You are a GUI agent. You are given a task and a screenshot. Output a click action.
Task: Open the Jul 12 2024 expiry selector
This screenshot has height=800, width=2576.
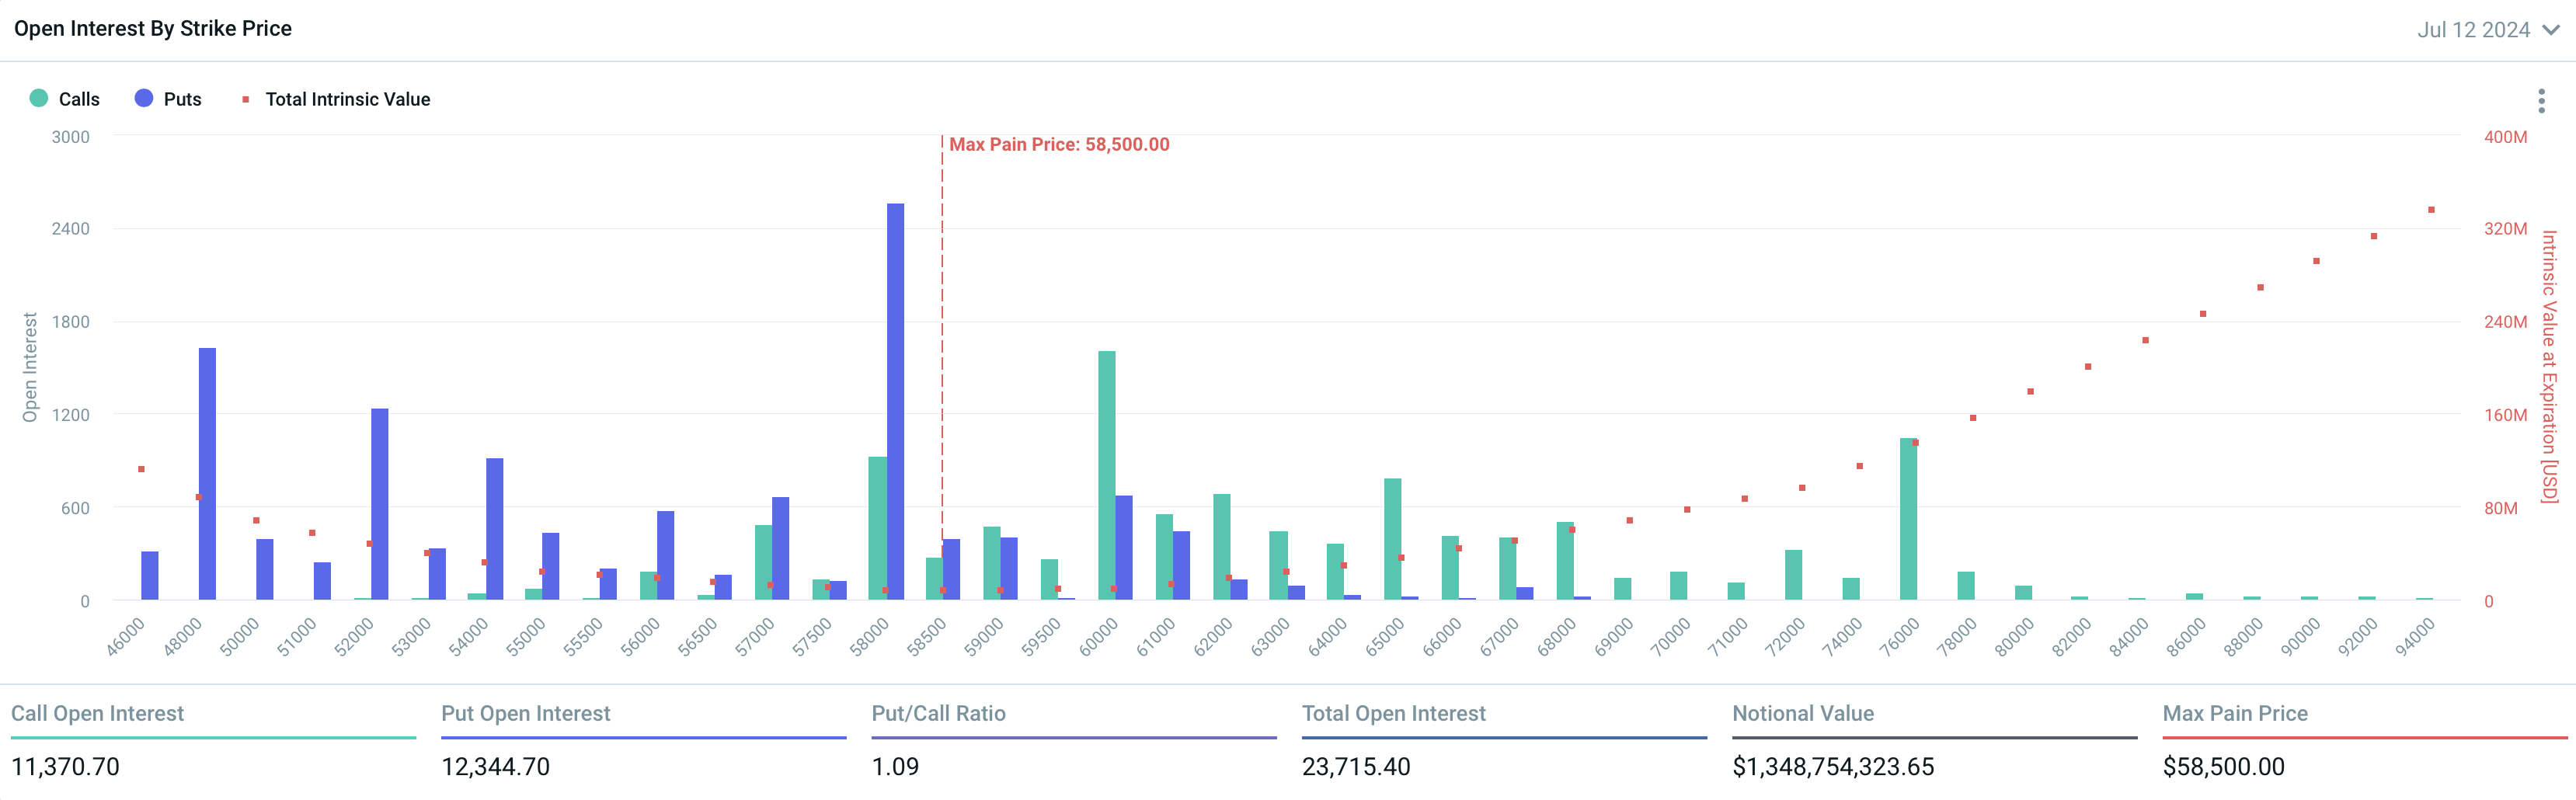point(2473,30)
